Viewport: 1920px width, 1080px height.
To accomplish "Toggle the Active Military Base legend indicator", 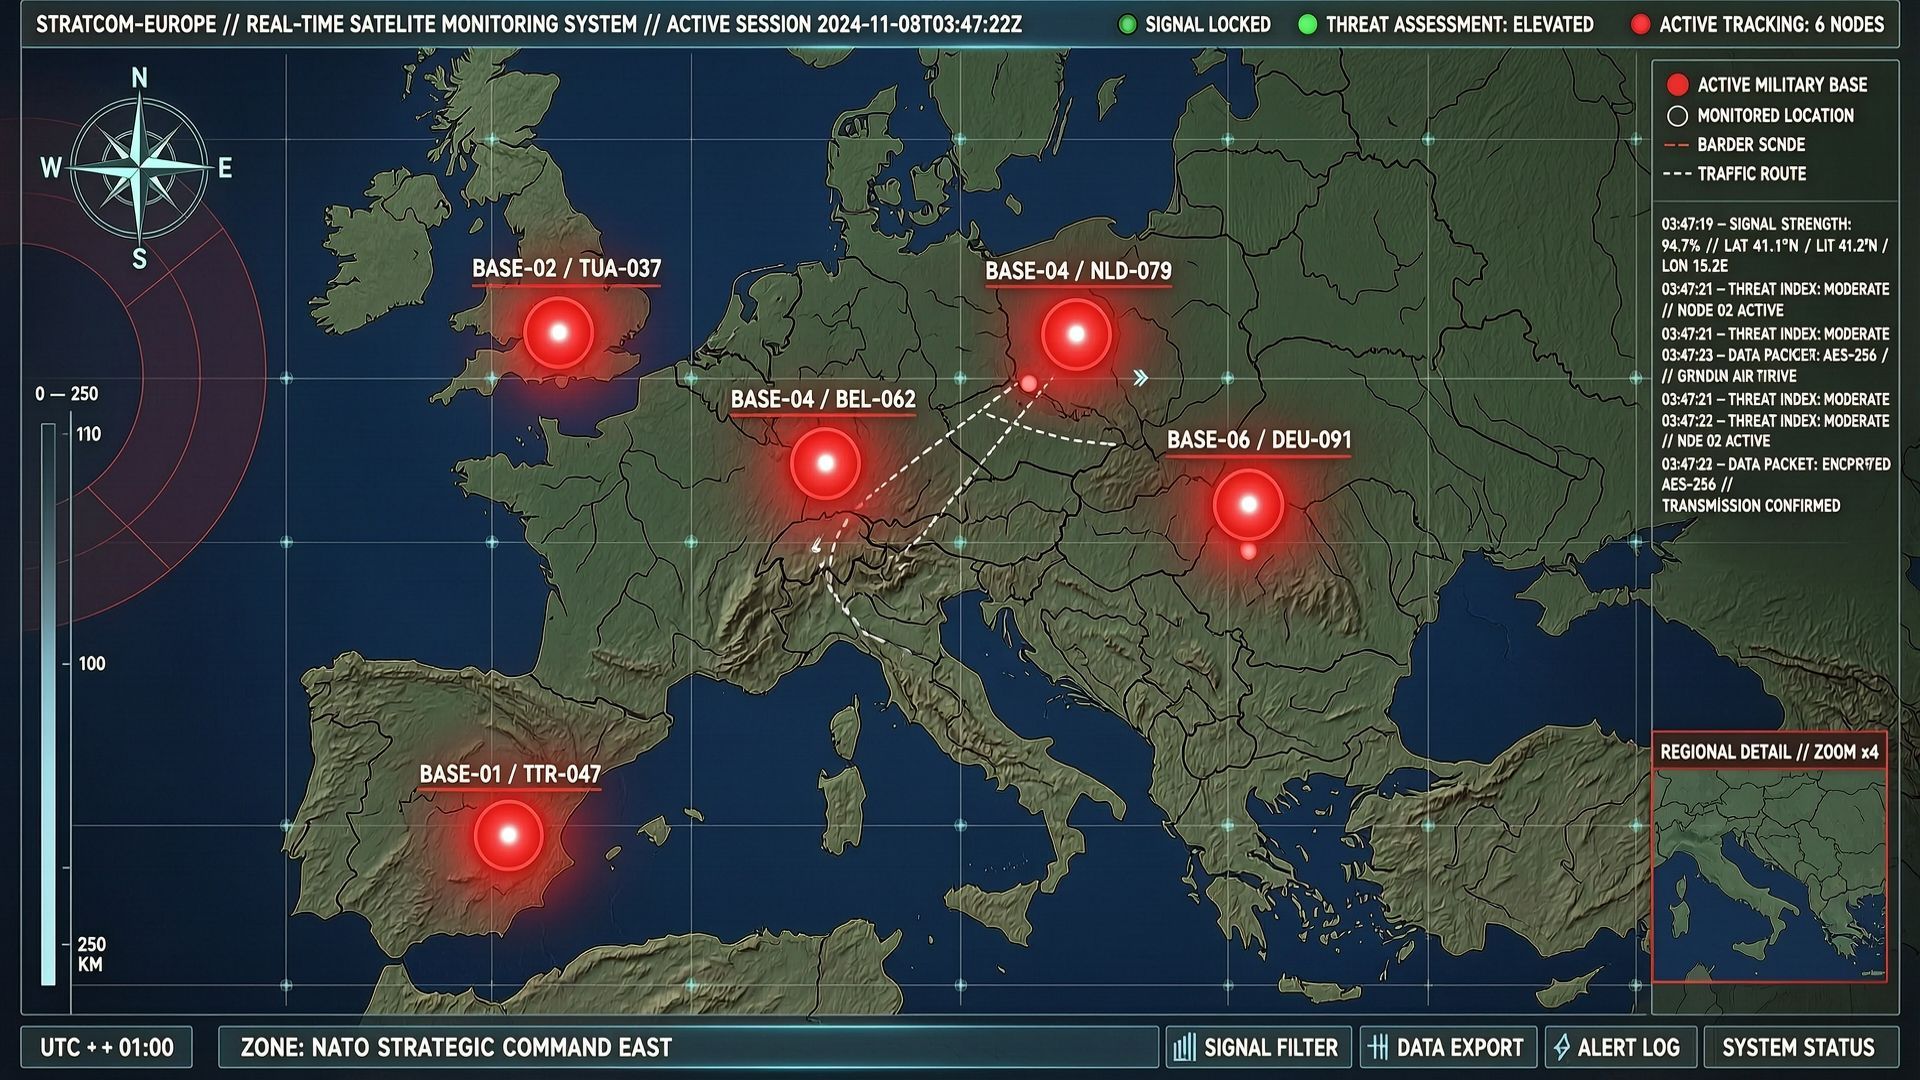I will (1677, 85).
